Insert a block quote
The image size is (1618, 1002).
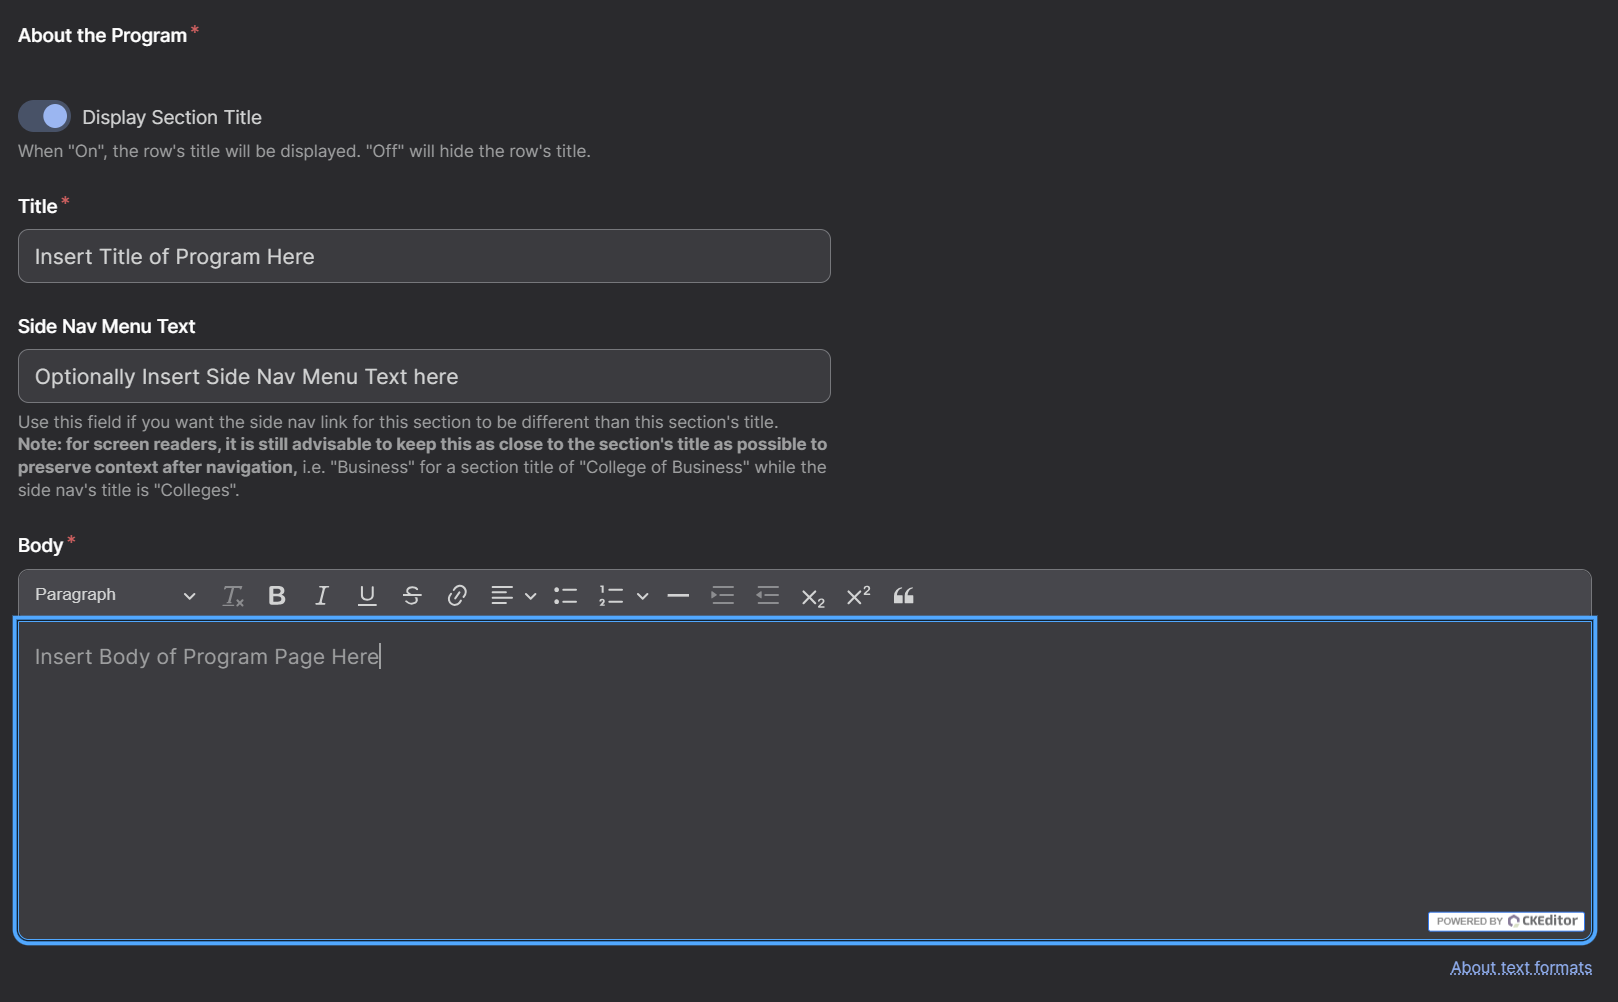tap(903, 596)
